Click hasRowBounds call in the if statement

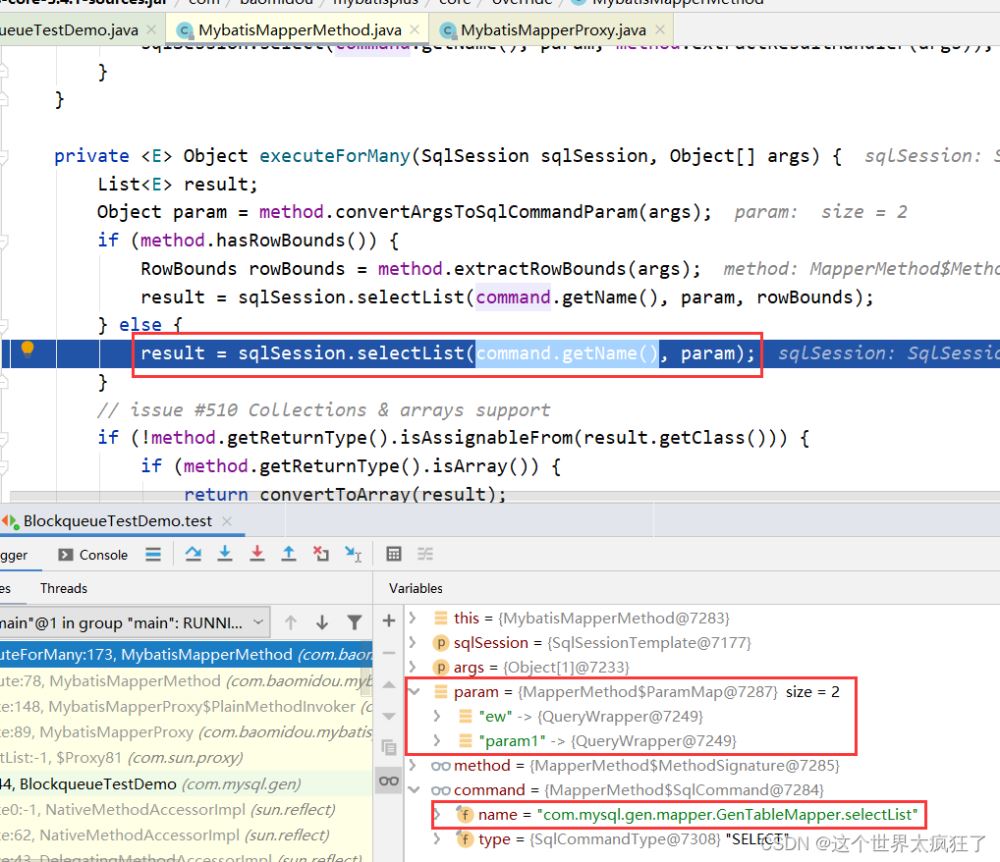(x=281, y=240)
